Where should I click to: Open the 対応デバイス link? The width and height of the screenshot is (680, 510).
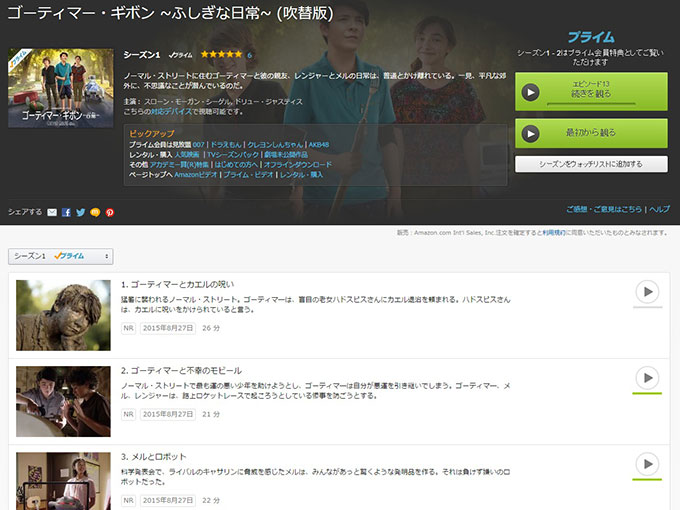point(171,111)
